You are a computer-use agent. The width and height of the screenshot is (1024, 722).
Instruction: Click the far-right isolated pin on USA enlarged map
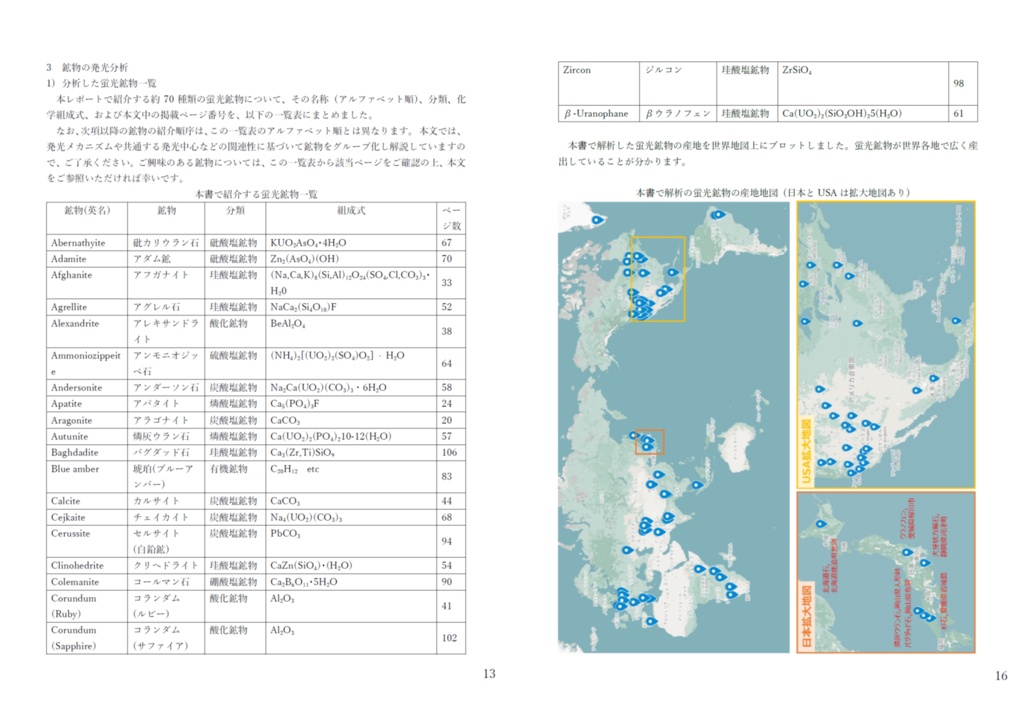(956, 321)
